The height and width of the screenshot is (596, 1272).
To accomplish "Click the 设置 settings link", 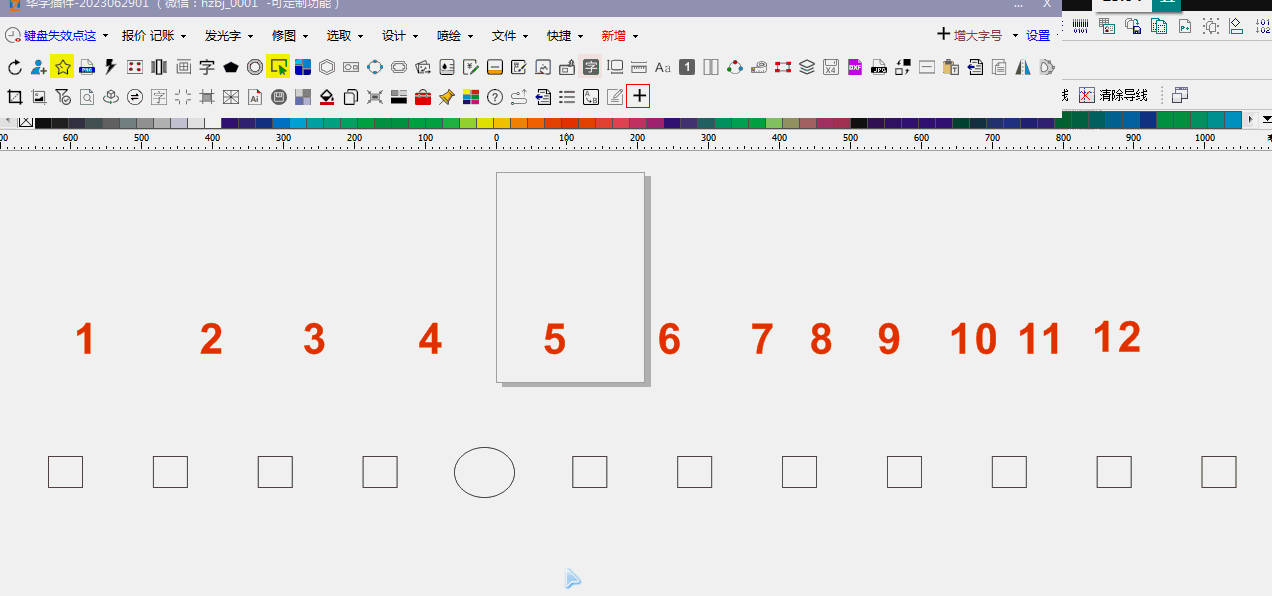I will 1038,35.
